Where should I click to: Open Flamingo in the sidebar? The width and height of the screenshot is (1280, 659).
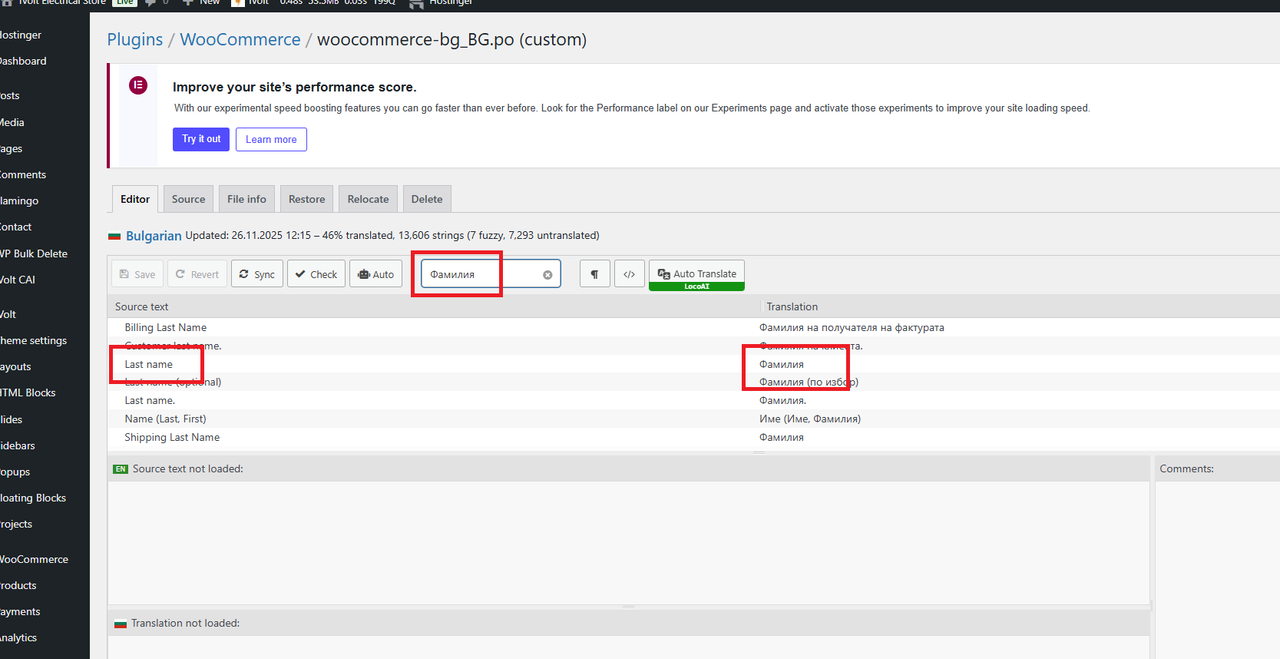pyautogui.click(x=20, y=201)
